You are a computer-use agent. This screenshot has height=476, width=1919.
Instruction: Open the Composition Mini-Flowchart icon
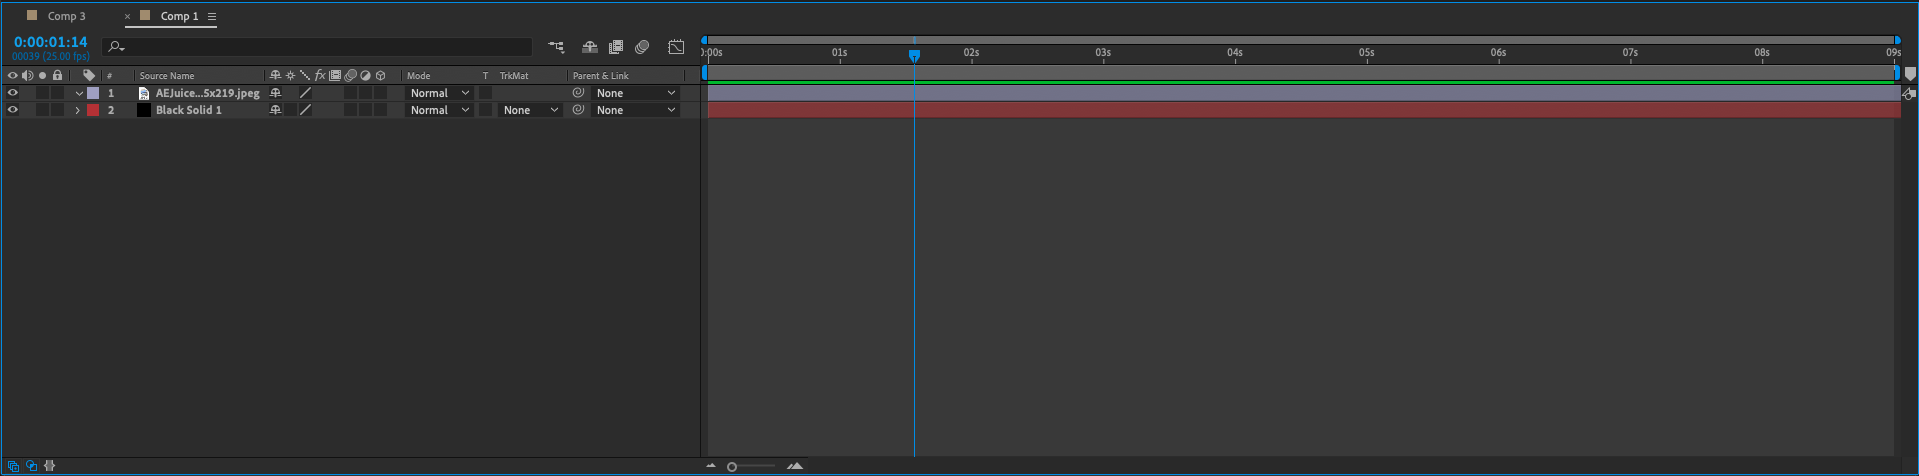(556, 47)
